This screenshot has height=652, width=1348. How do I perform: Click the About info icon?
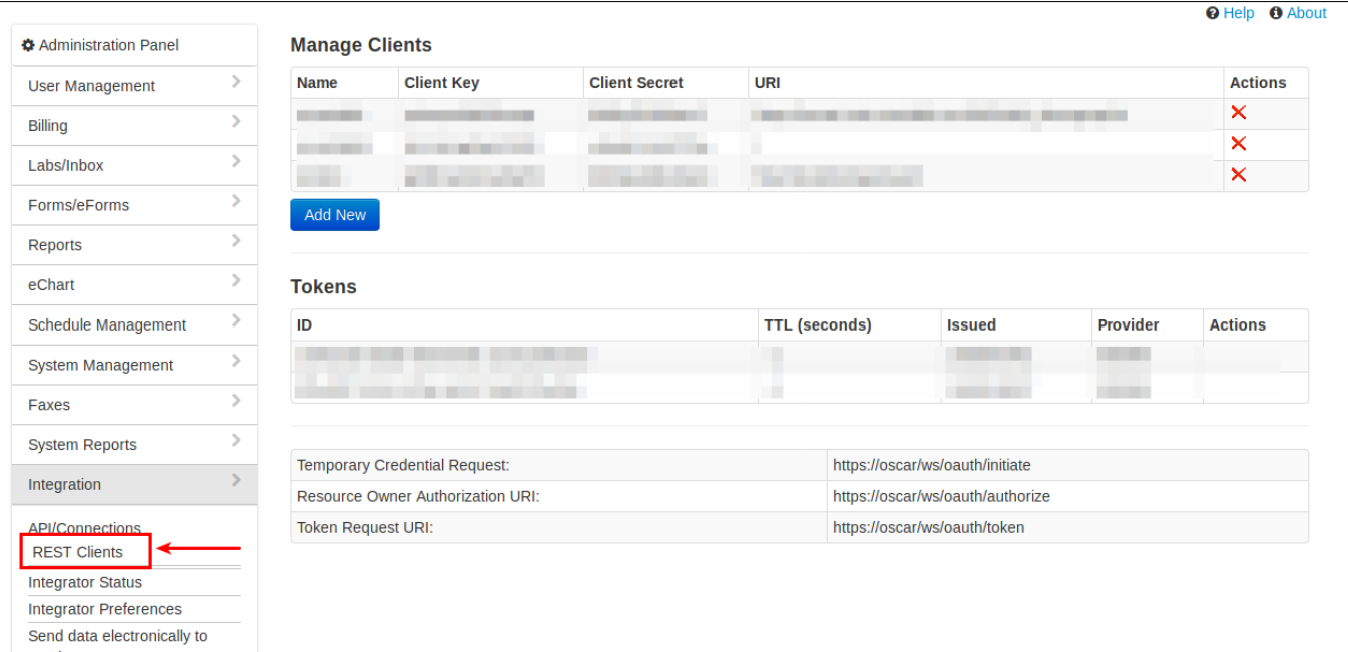[1275, 13]
